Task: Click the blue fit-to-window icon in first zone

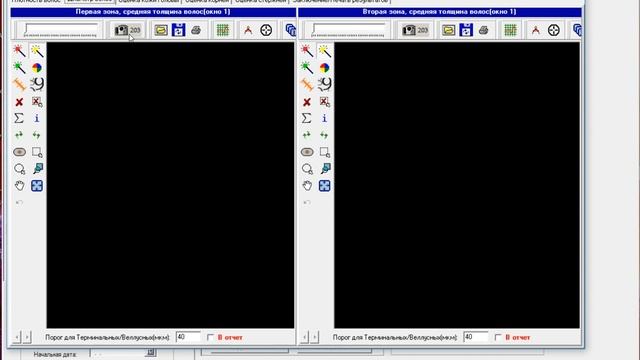Action: click(x=37, y=186)
